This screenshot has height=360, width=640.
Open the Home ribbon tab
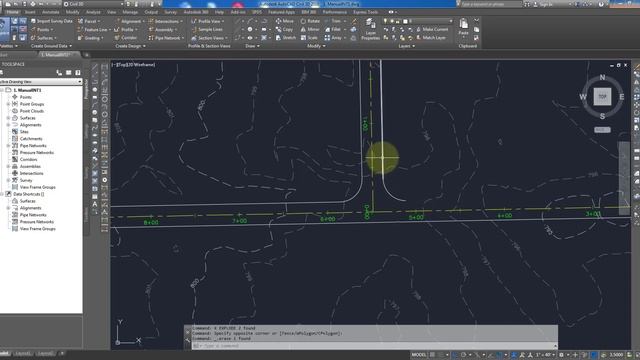[12, 12]
